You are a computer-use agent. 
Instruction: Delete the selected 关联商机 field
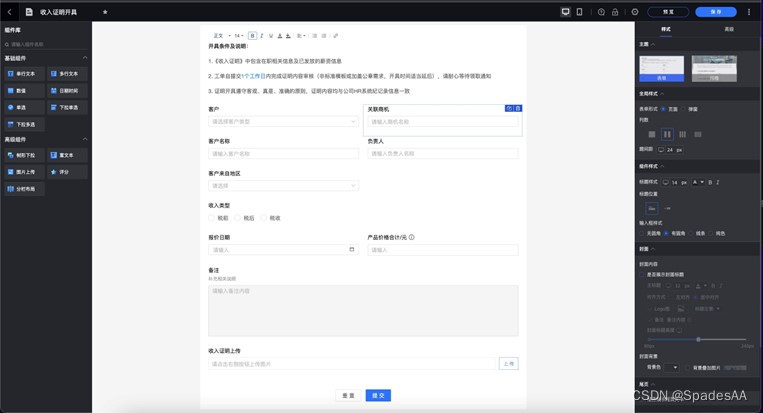(518, 108)
